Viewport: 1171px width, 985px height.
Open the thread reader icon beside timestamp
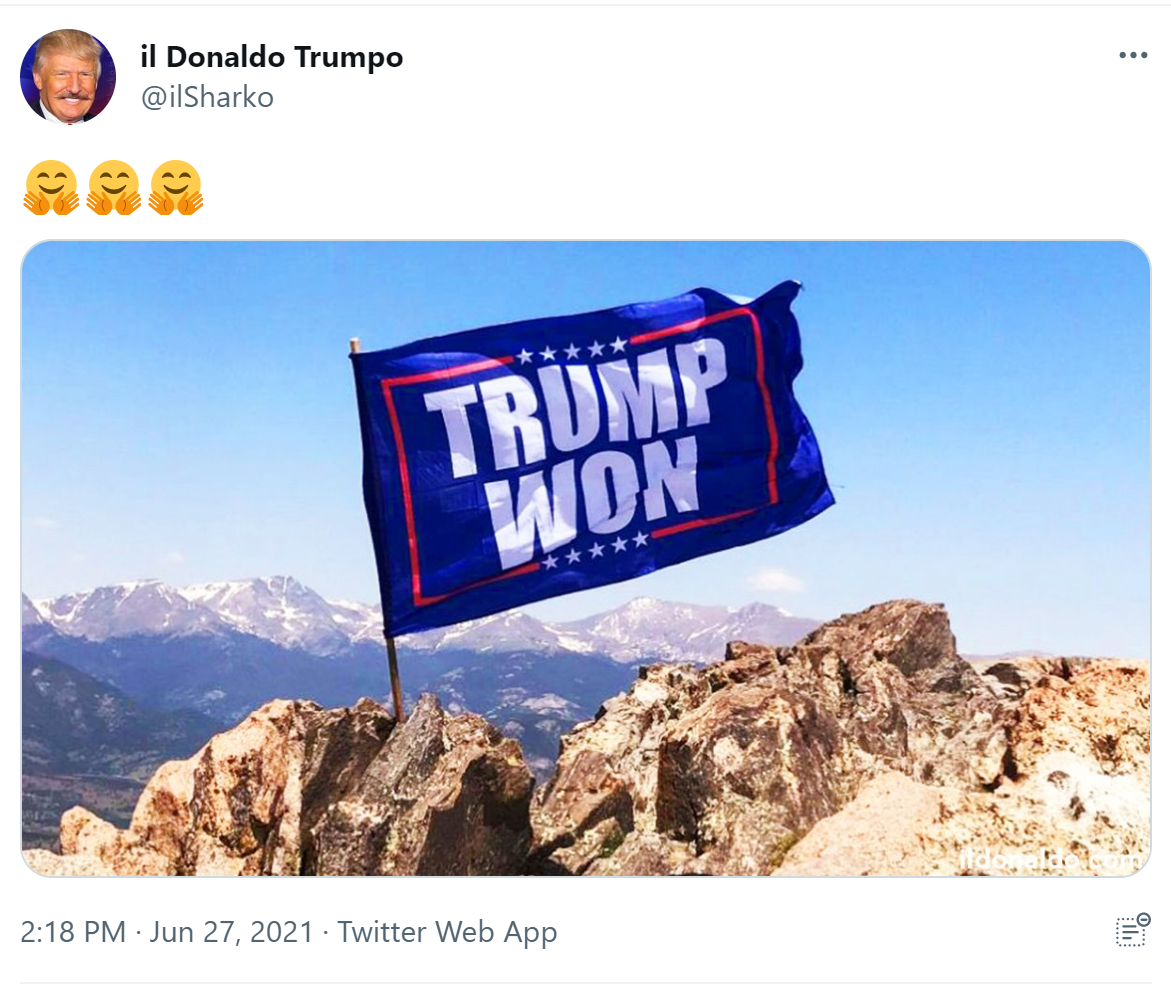(1132, 930)
